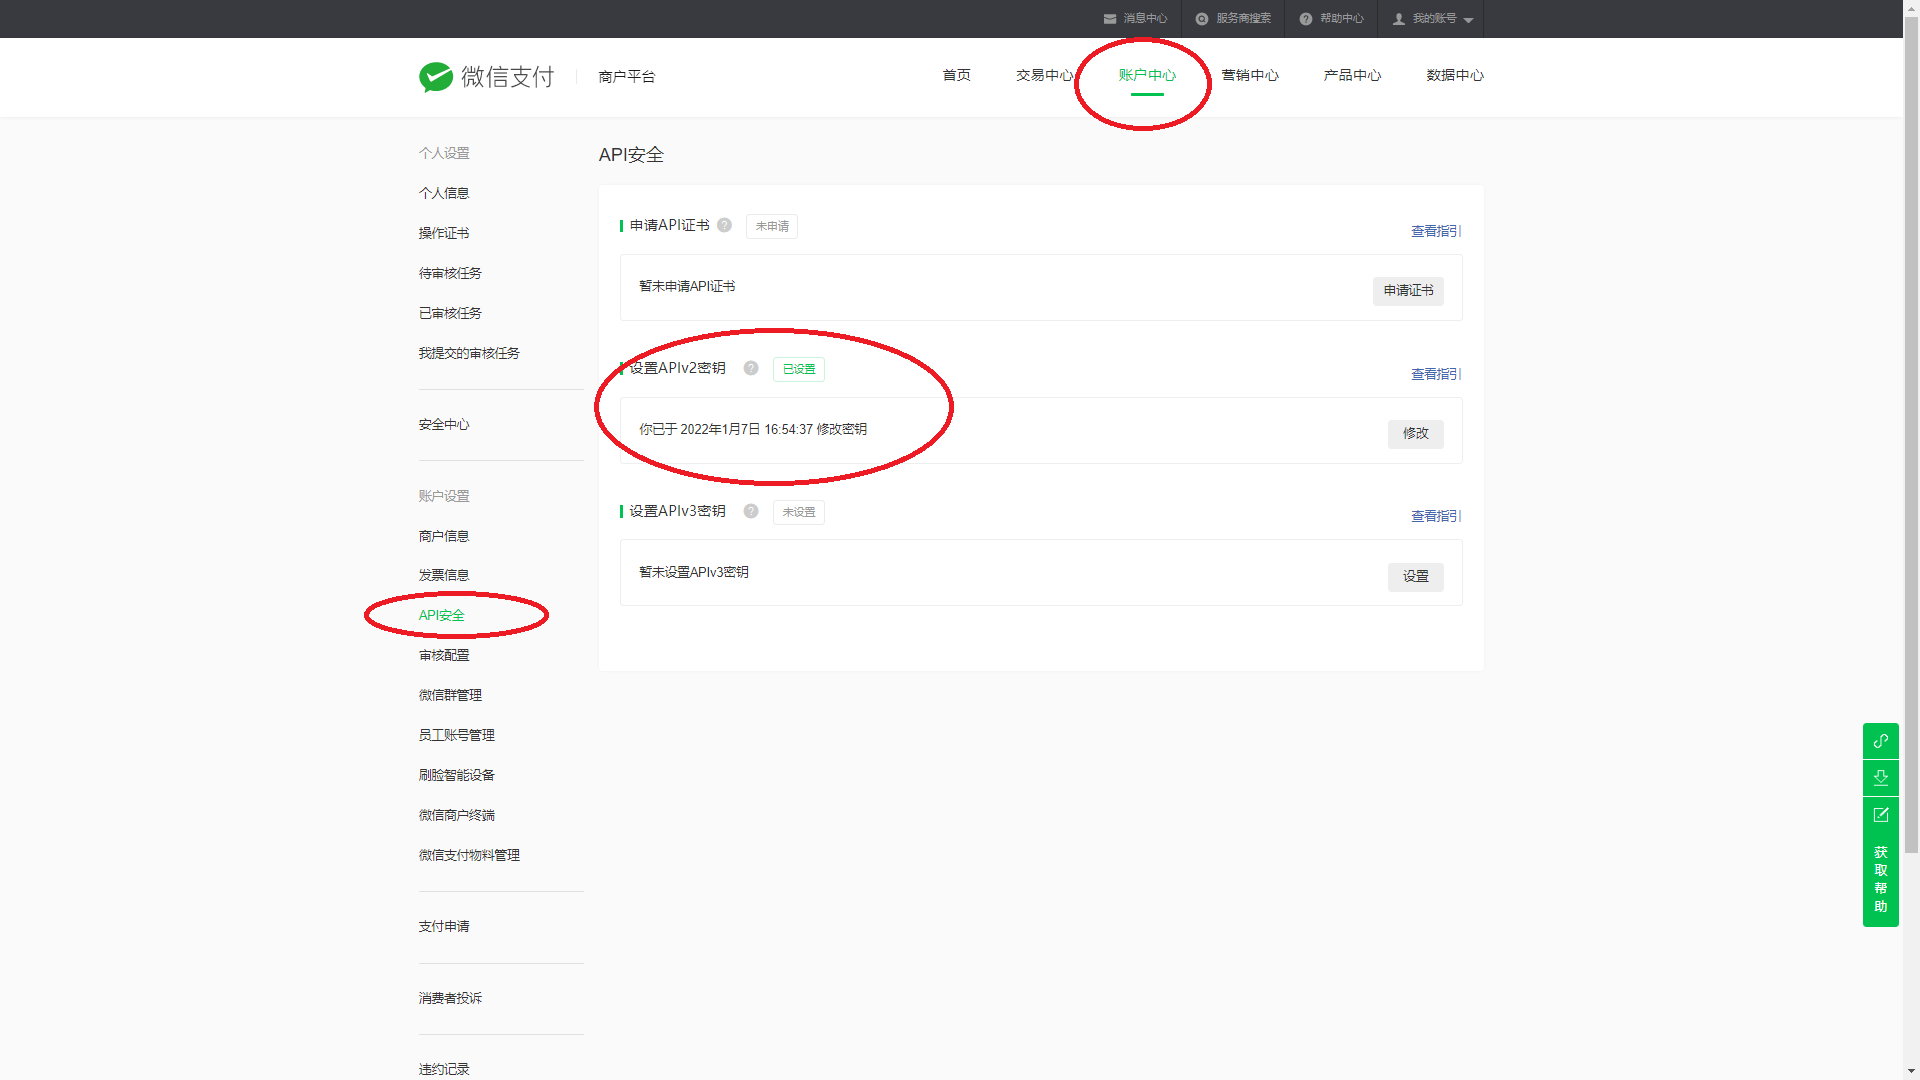Open 查看指引 link for APIv2 key
Screen dimensions: 1920x1080
(x=1436, y=374)
